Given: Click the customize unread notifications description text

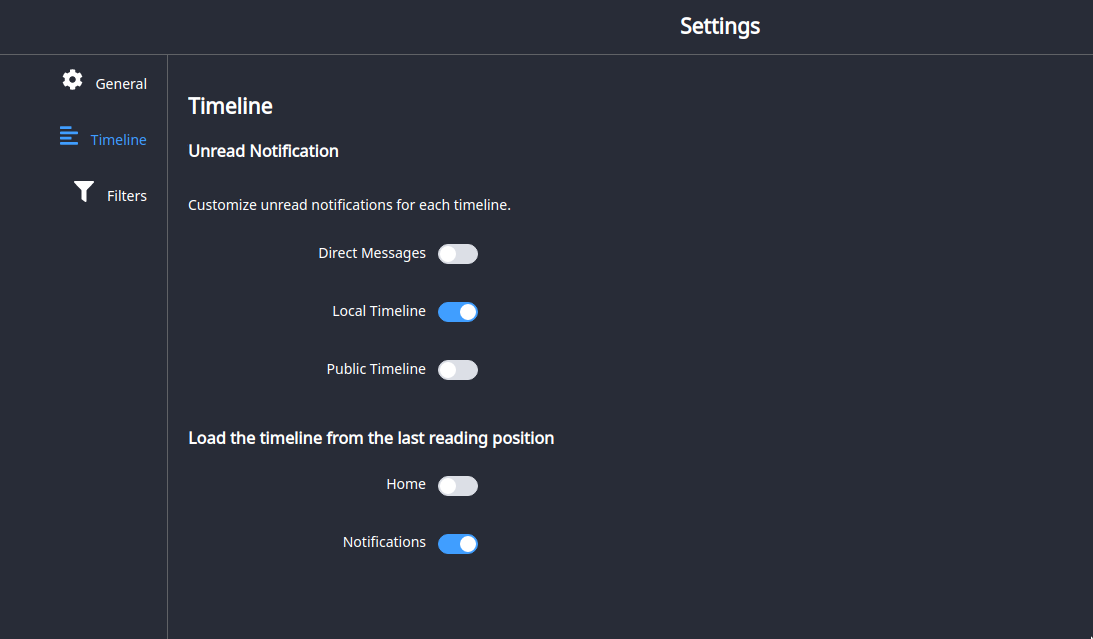Looking at the screenshot, I should click(x=349, y=204).
